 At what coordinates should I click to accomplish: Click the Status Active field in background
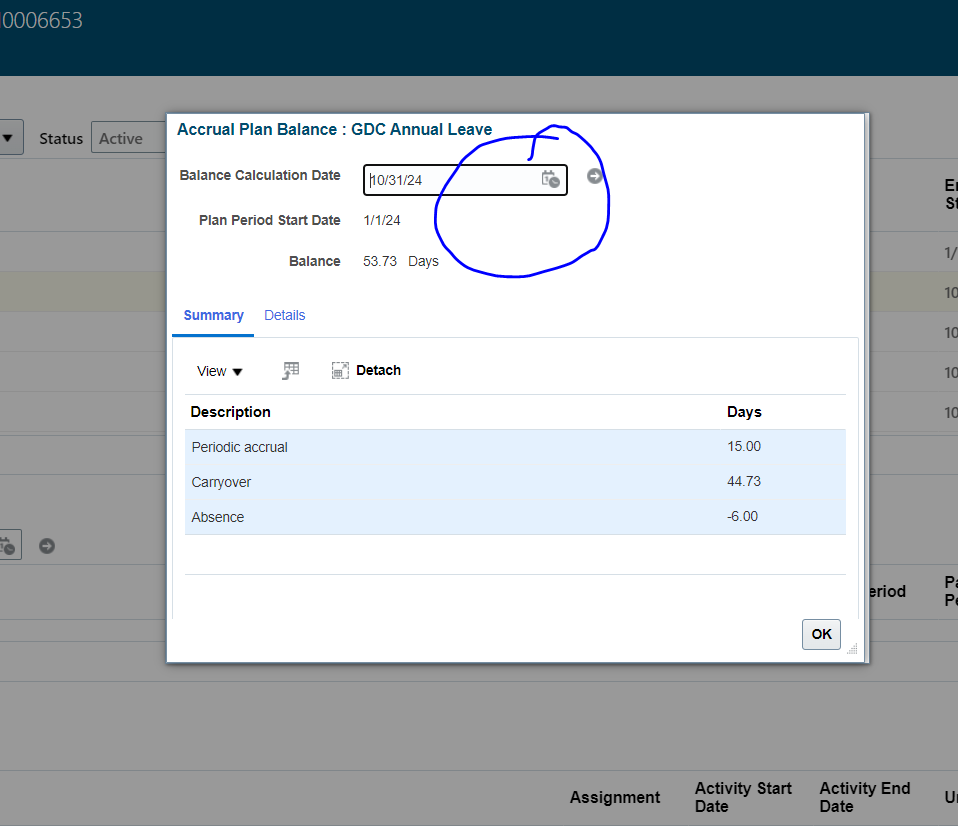[128, 138]
